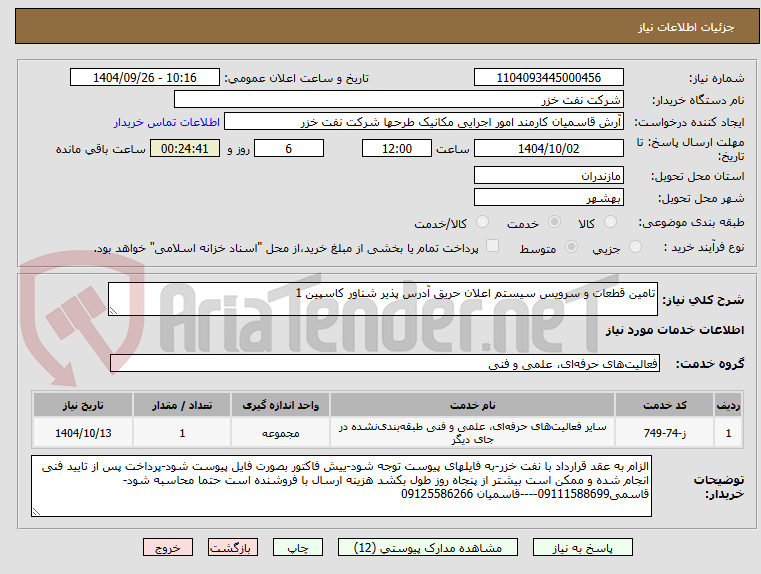Image resolution: width=761 pixels, height=574 pixels.
Task: Select the کالا radio button
Action: click(610, 222)
